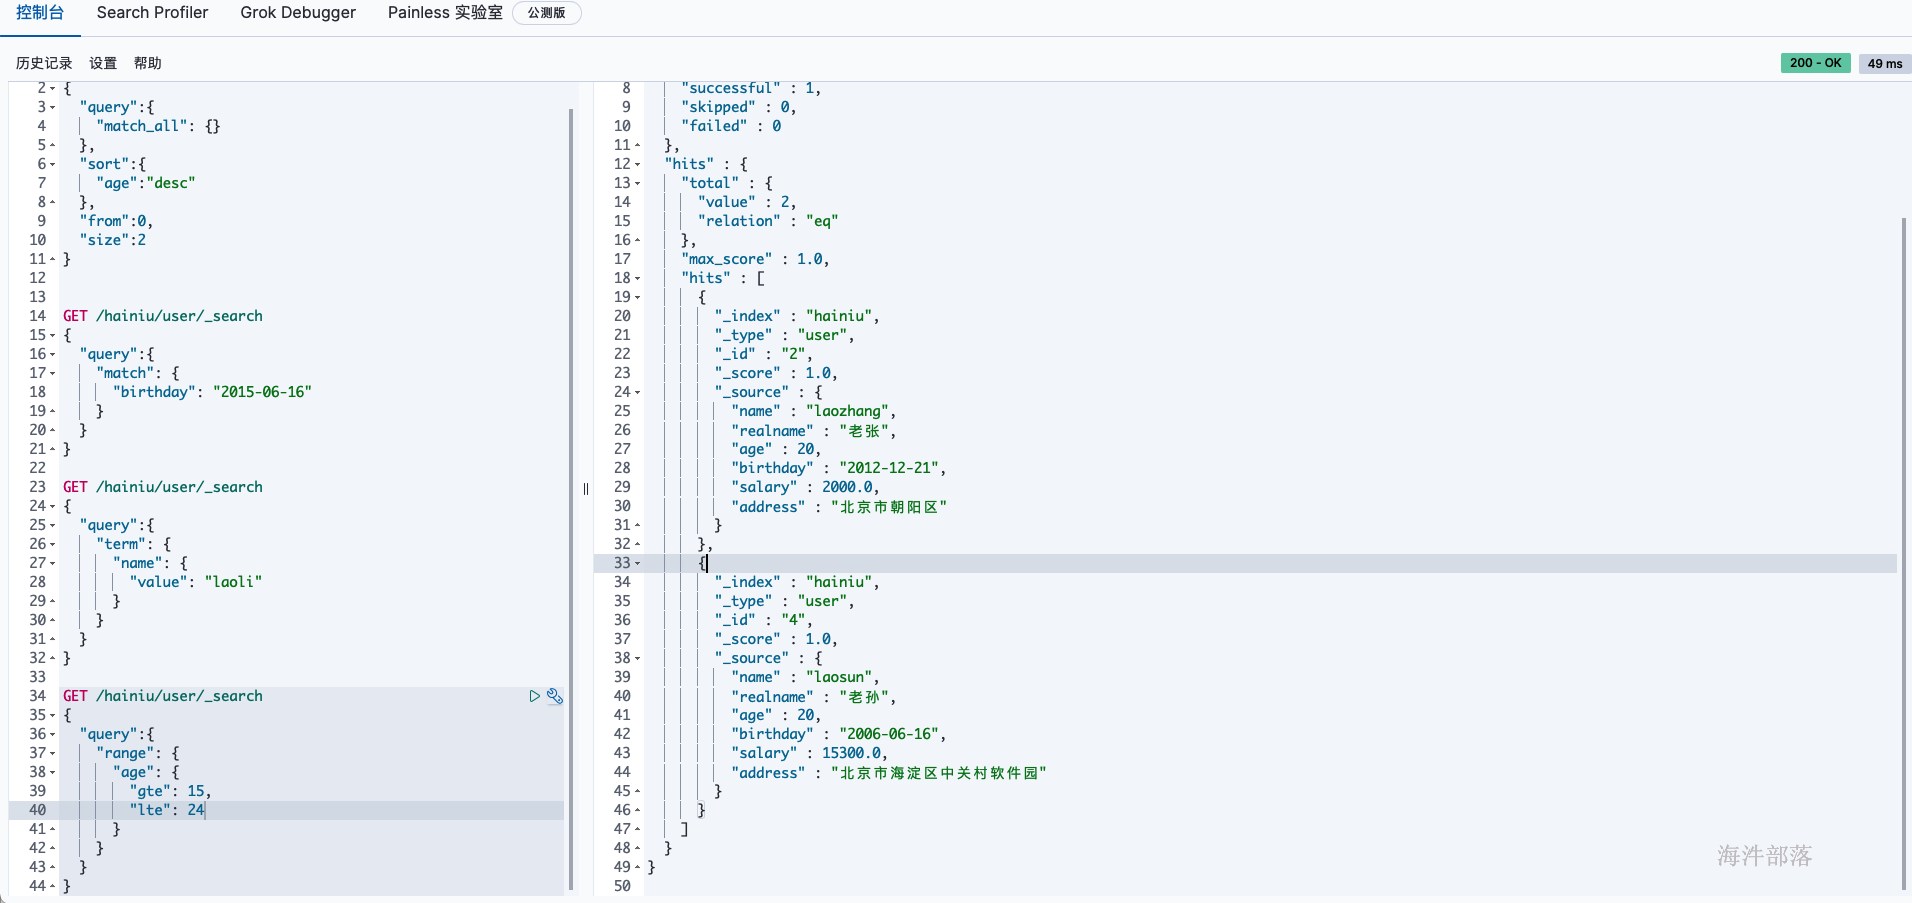Click the GET /hainiu/user/_search request on line 34
The image size is (1912, 903).
163,696
